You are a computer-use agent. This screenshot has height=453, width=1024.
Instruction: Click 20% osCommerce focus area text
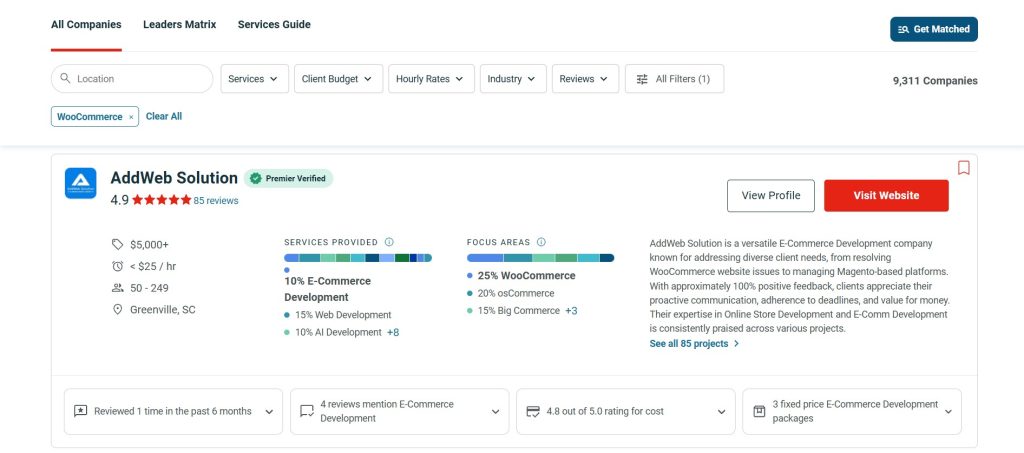pos(516,294)
